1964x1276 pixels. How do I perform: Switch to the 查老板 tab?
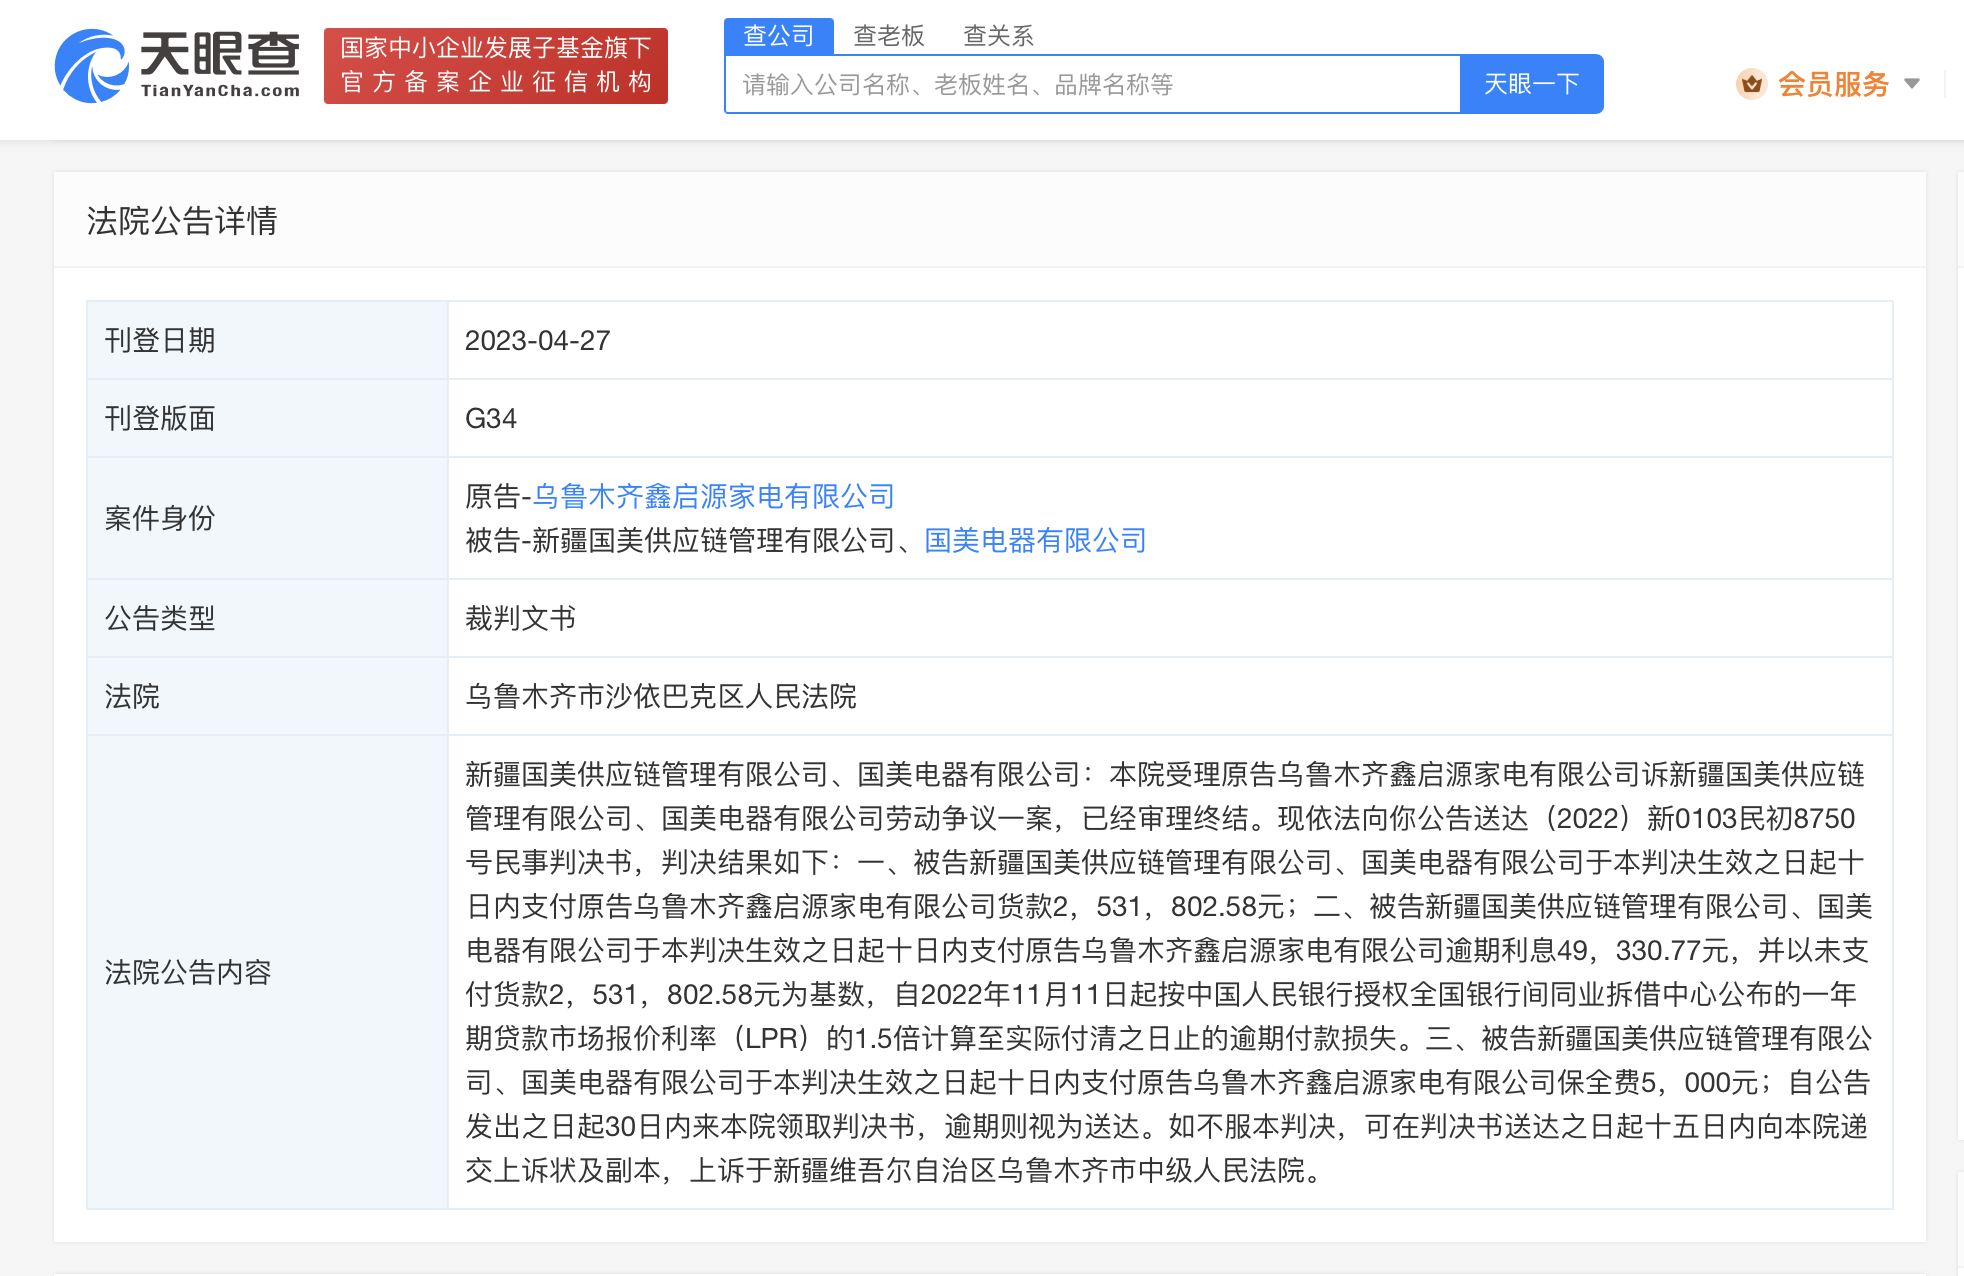888,35
